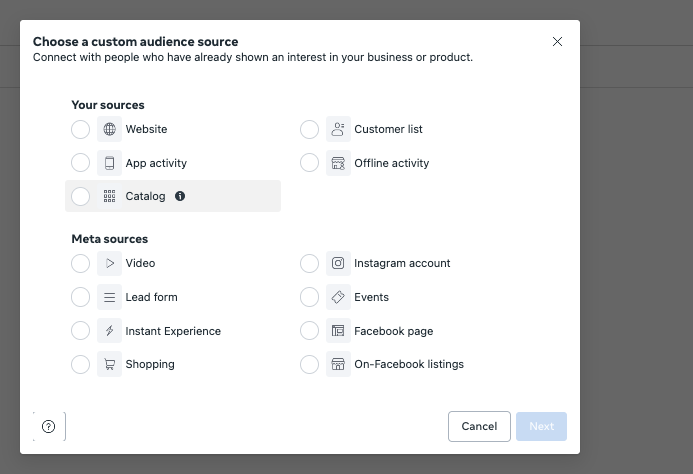Click the Shopping cart icon
This screenshot has height=474, width=693.
click(x=110, y=364)
